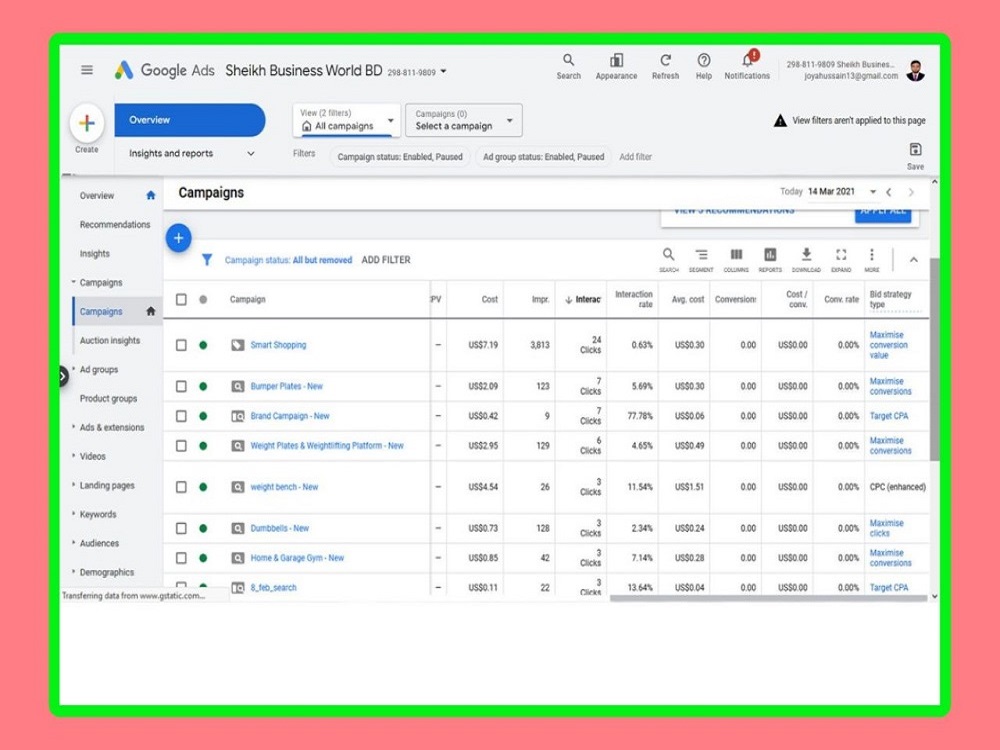1000x750 pixels.
Task: Select the blue Overview tab
Action: [x=190, y=120]
